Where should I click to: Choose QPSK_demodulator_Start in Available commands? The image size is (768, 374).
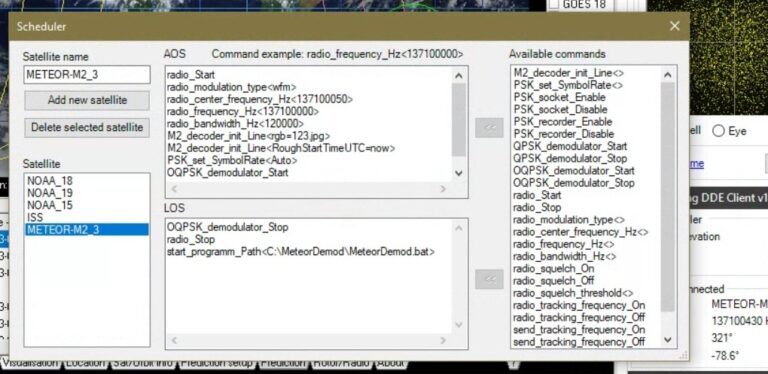tap(570, 146)
